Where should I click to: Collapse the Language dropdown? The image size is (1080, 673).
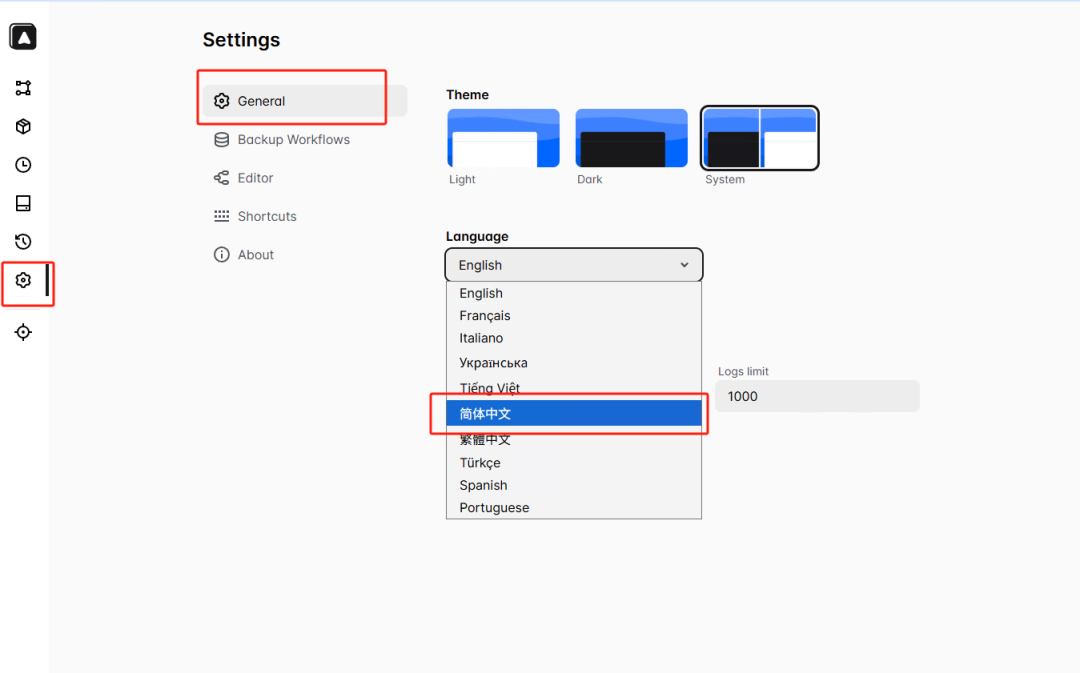point(574,265)
